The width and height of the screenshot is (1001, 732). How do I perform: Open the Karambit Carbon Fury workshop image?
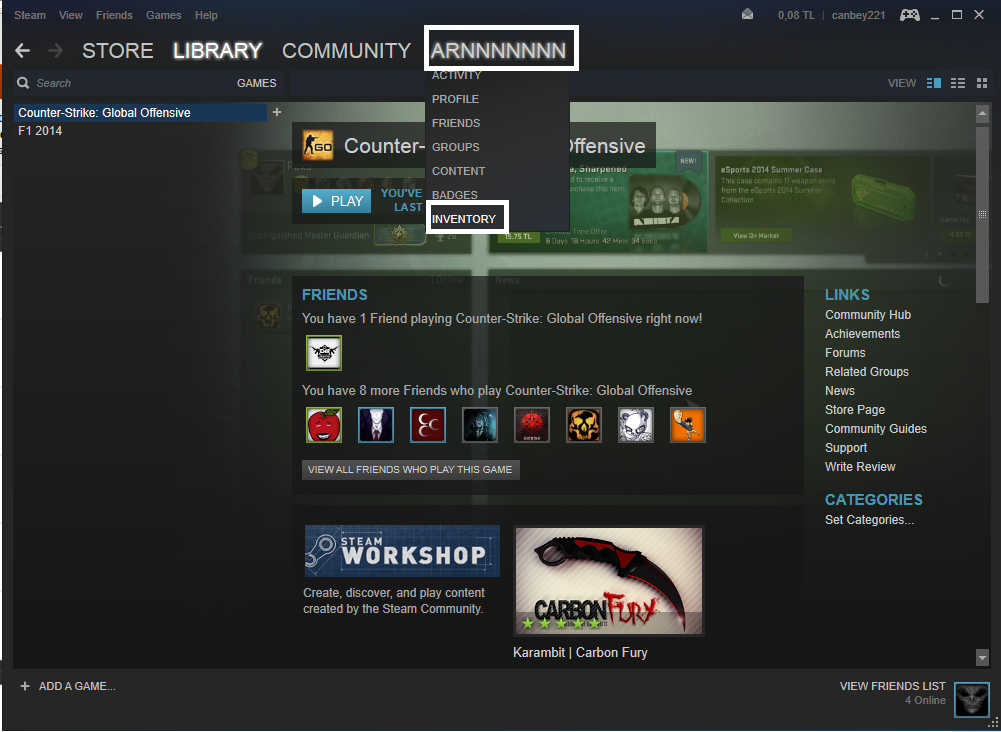(x=609, y=581)
